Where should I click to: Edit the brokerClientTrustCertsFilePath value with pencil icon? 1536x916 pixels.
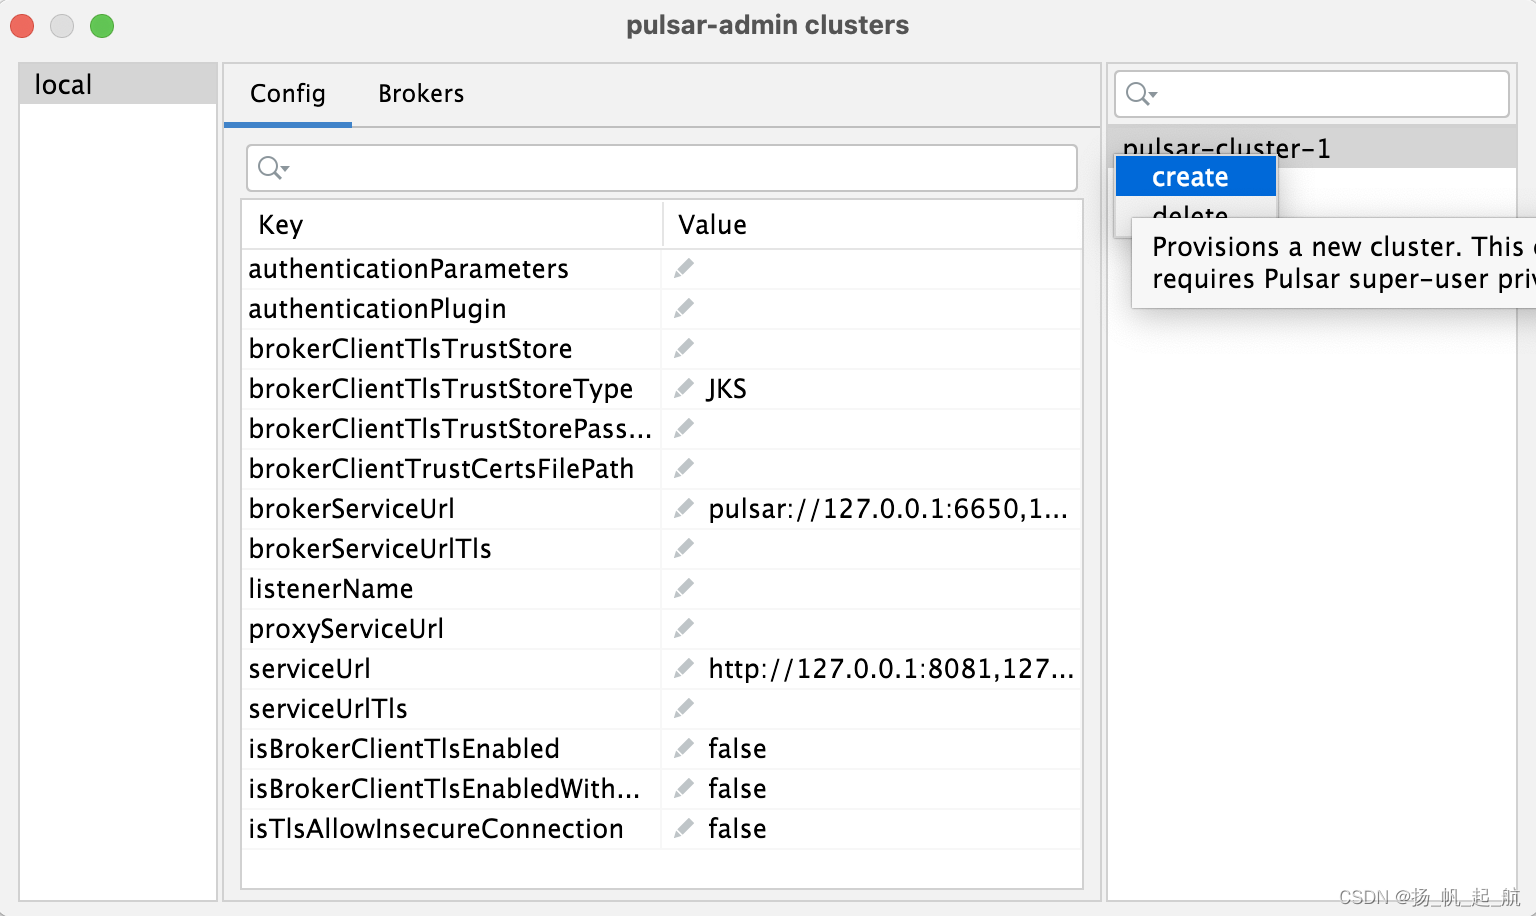683,468
